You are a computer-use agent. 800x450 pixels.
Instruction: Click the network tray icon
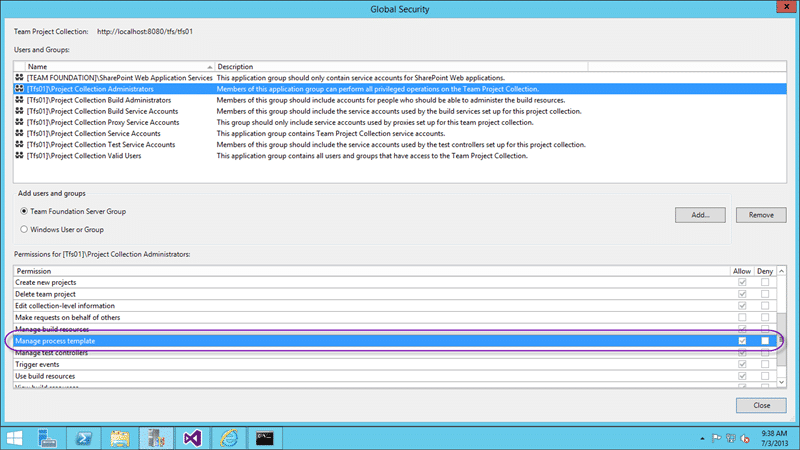[x=731, y=438]
